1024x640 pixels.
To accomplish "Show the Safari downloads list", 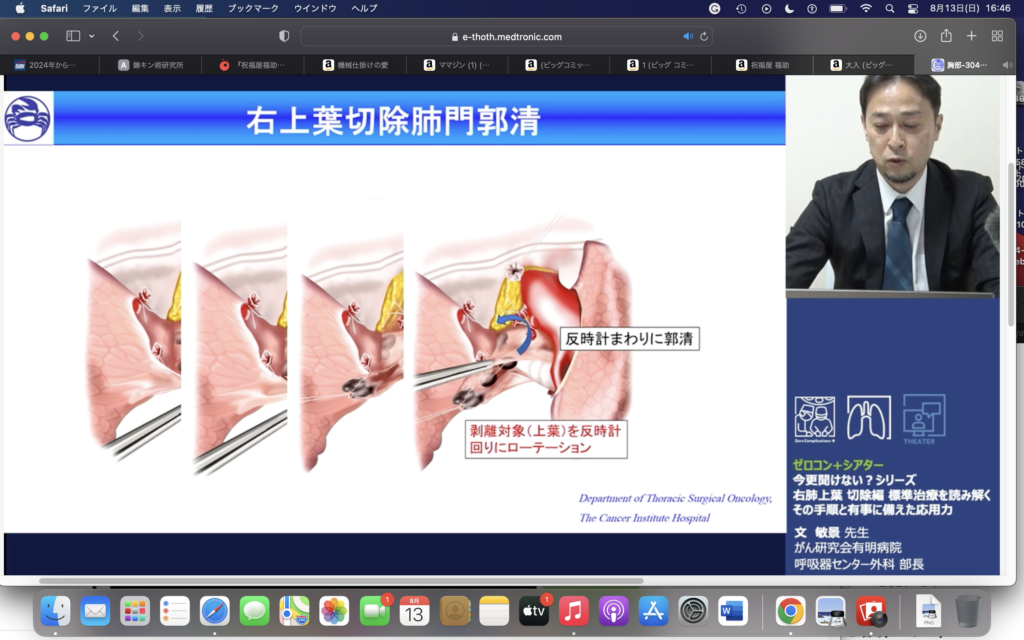I will coord(920,36).
